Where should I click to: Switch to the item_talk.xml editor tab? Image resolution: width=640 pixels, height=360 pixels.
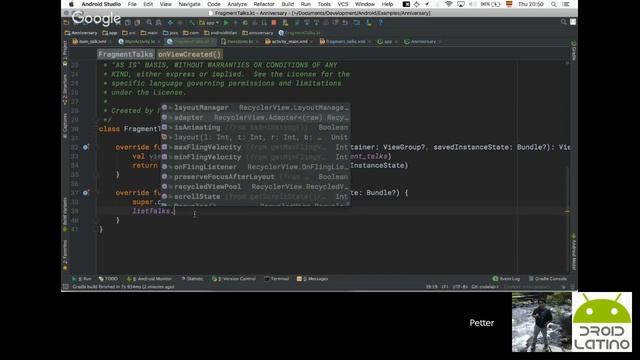90,42
